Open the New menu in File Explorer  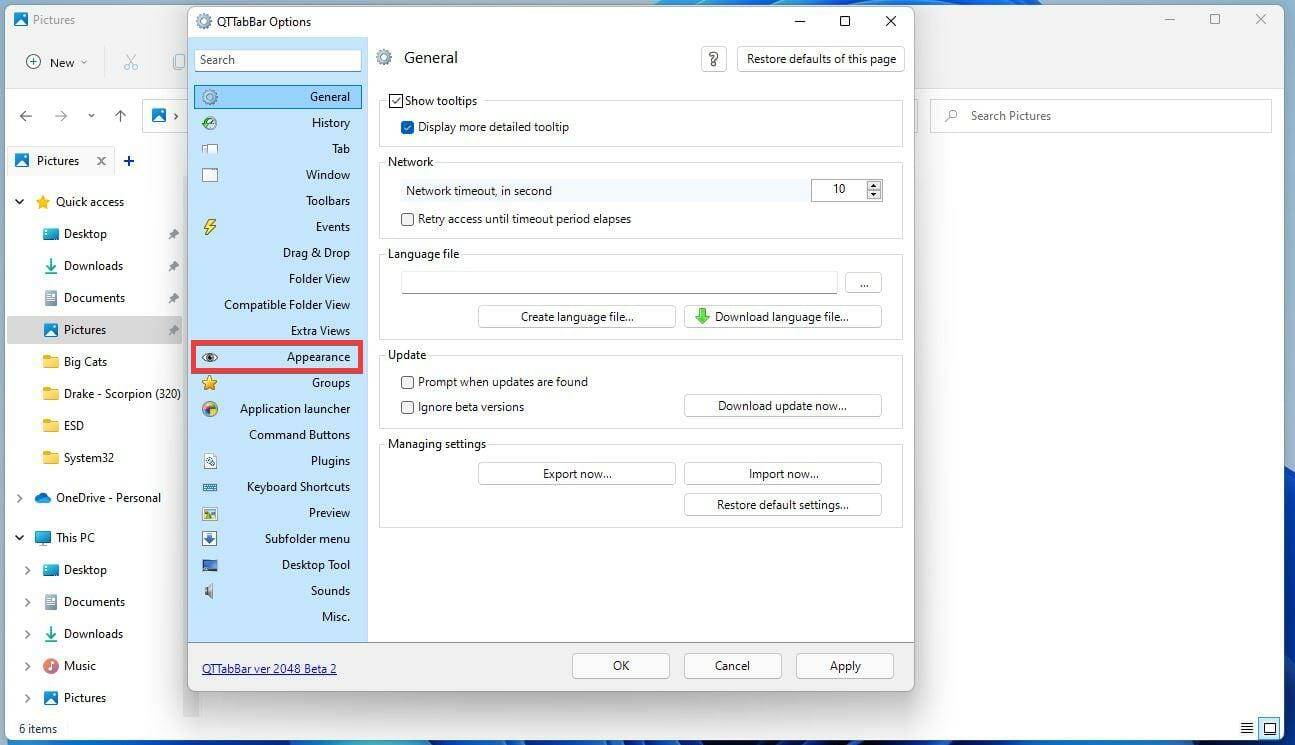[x=55, y=62]
